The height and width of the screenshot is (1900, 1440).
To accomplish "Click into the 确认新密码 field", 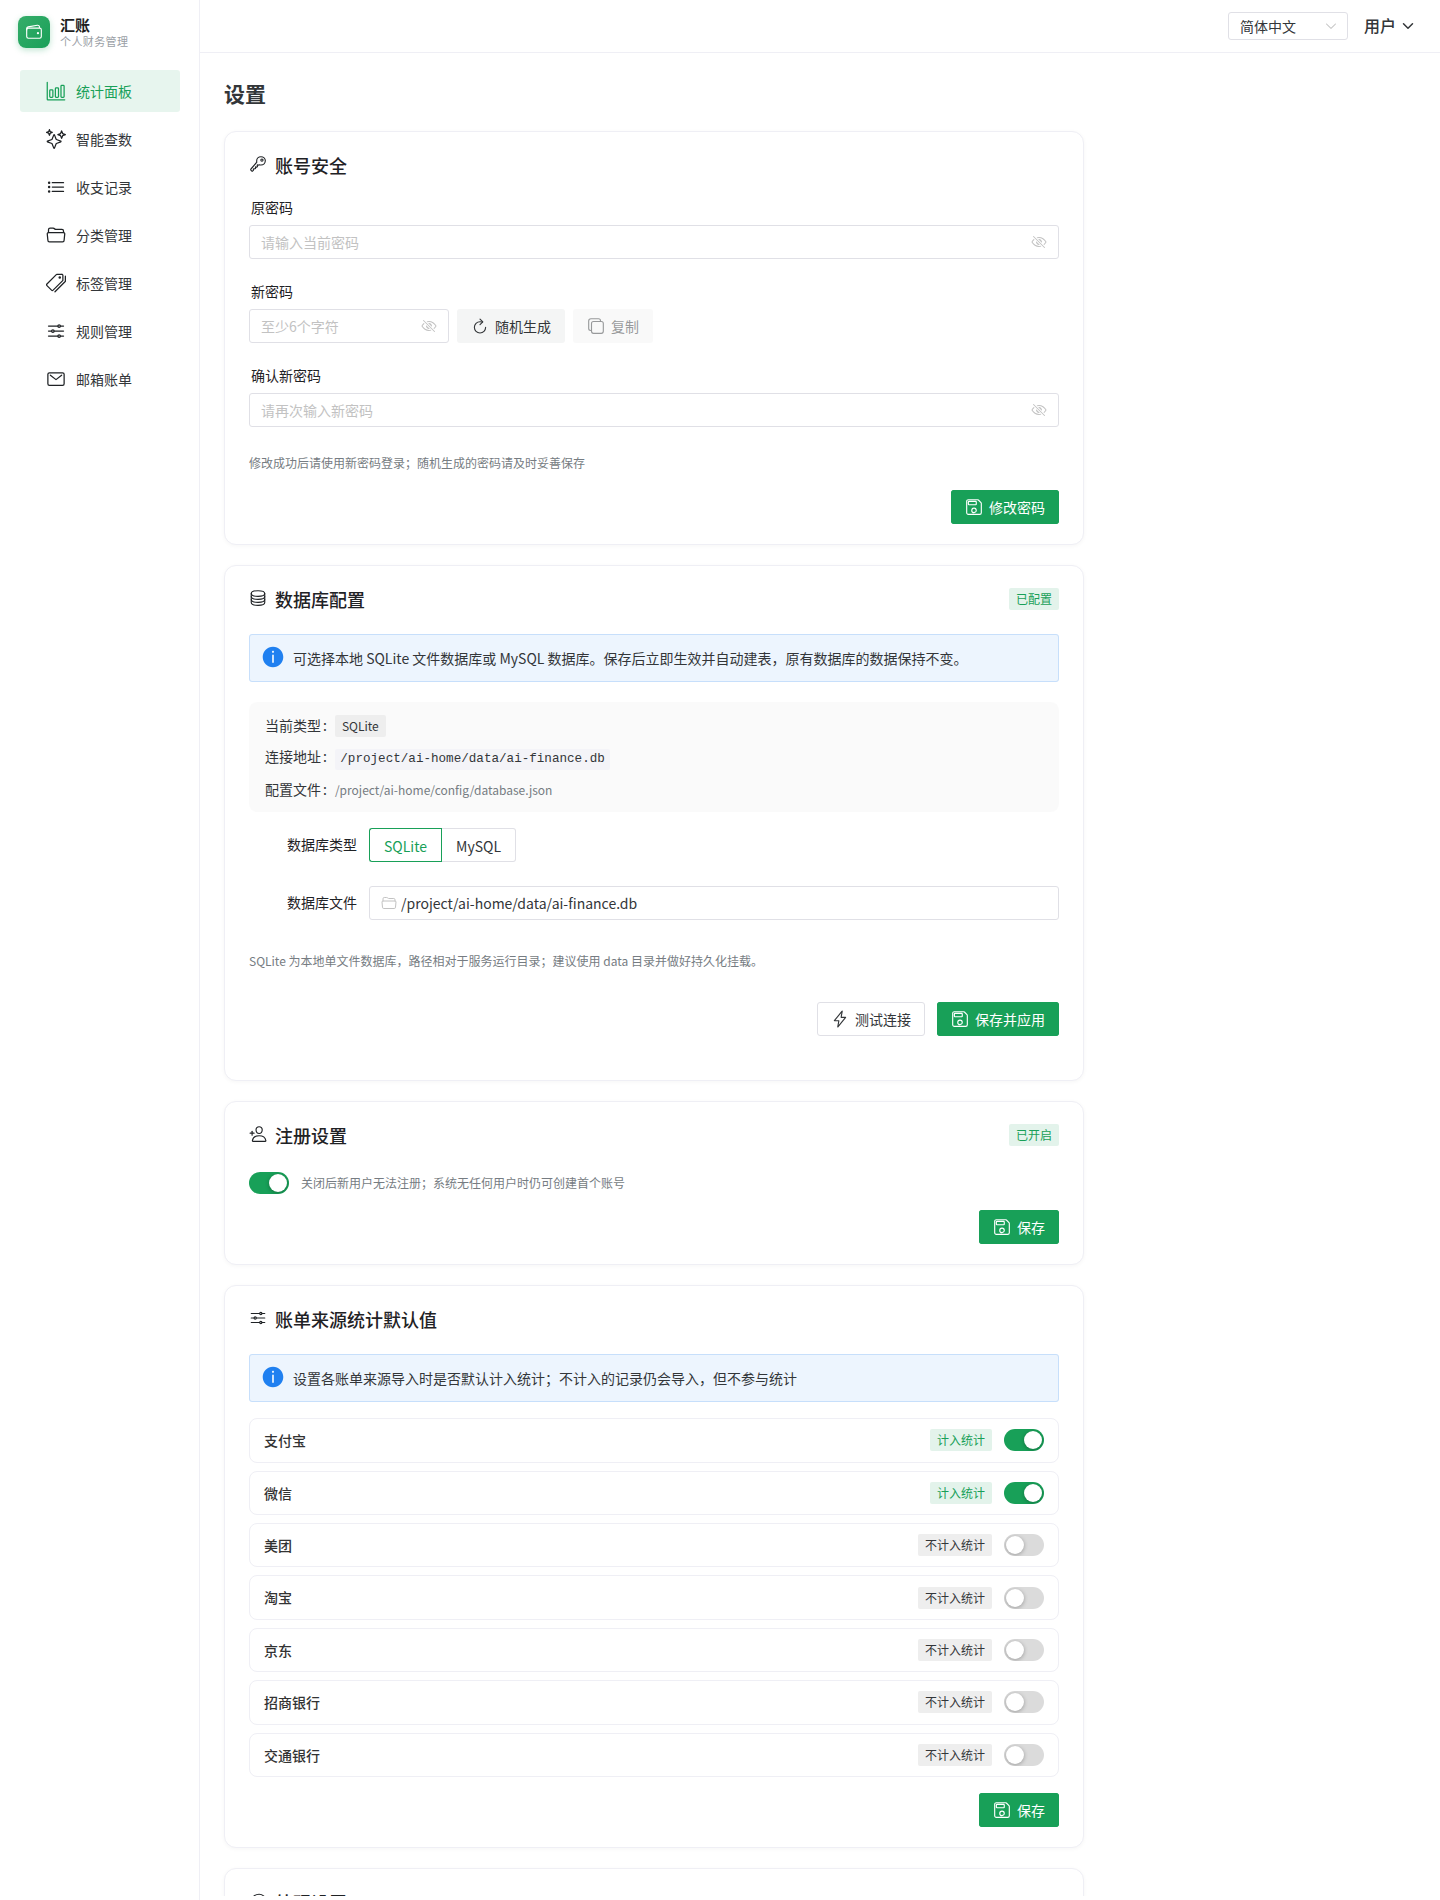I will coord(654,410).
